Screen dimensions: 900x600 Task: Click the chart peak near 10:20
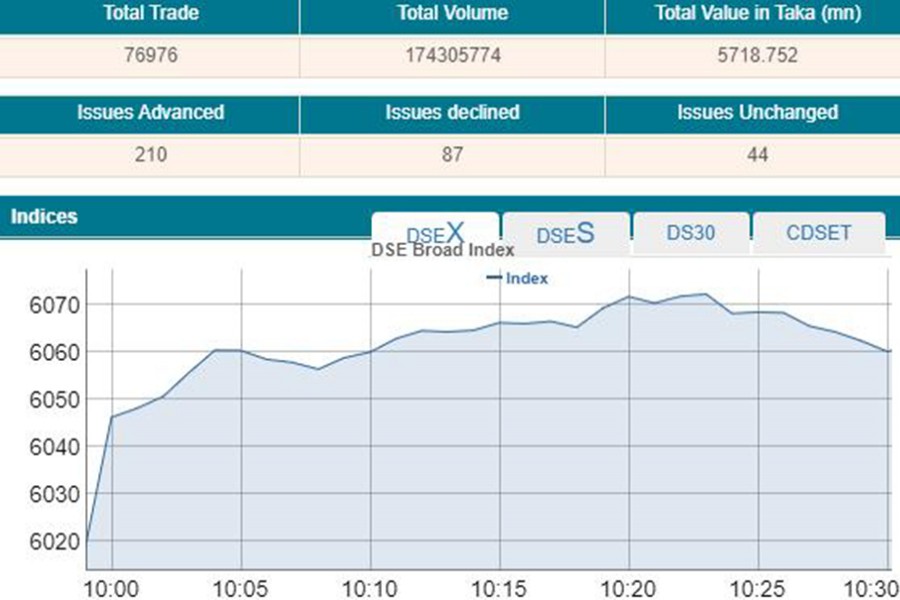click(x=629, y=296)
